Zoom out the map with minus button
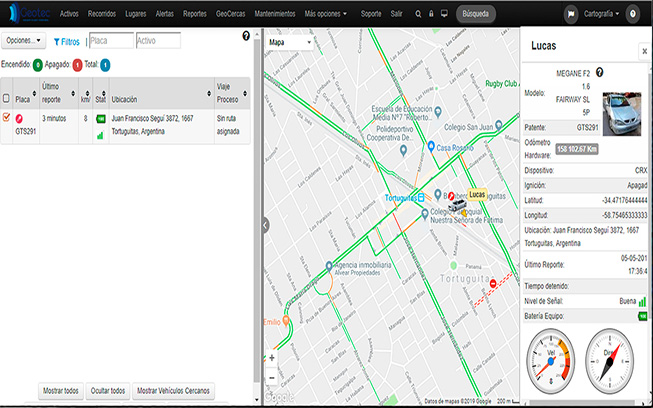 272,377
